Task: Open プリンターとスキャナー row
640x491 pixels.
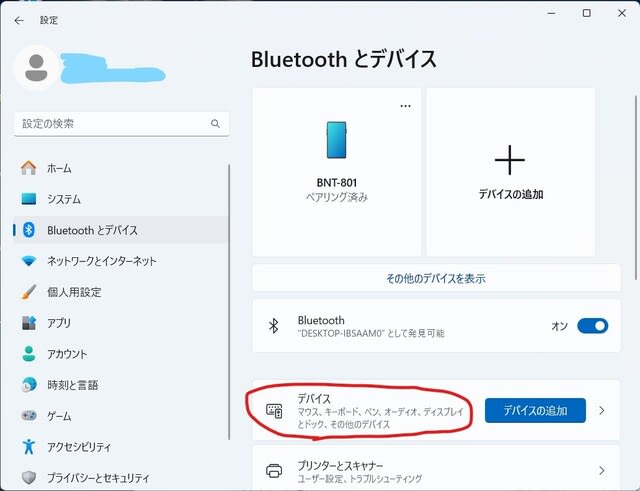Action: tap(436, 469)
